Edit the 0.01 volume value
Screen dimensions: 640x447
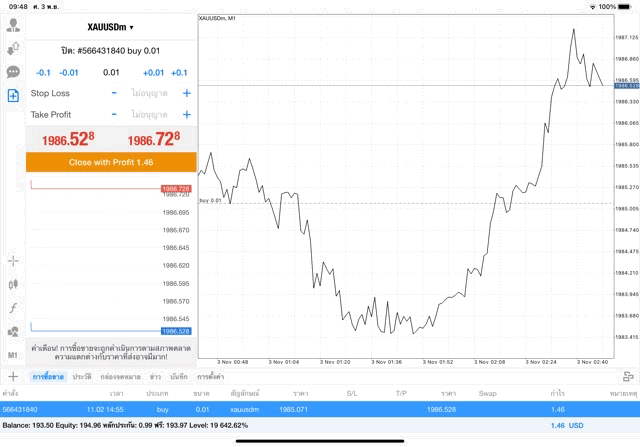pos(111,73)
